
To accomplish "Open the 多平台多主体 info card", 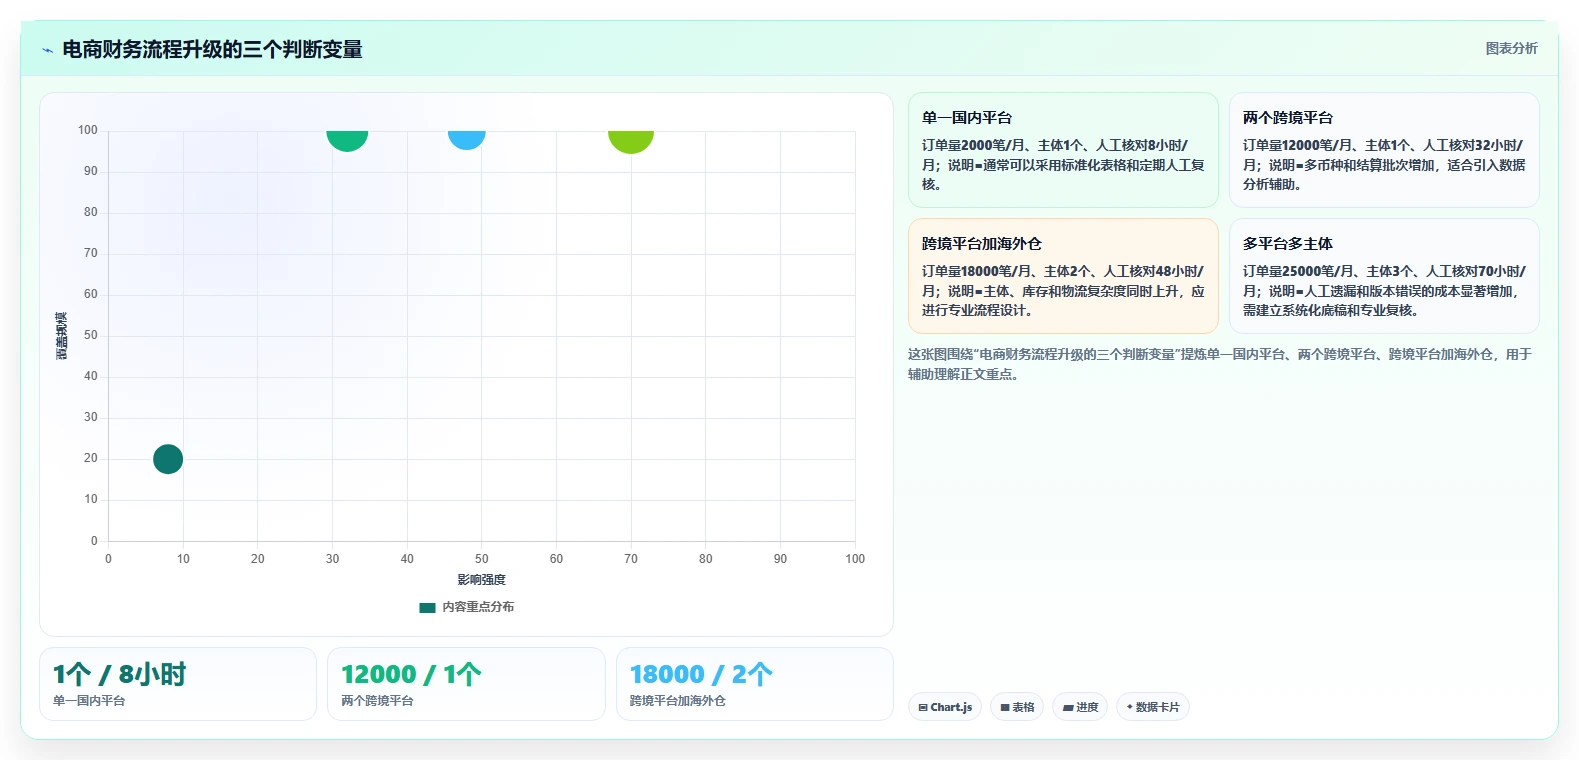I will point(1384,276).
